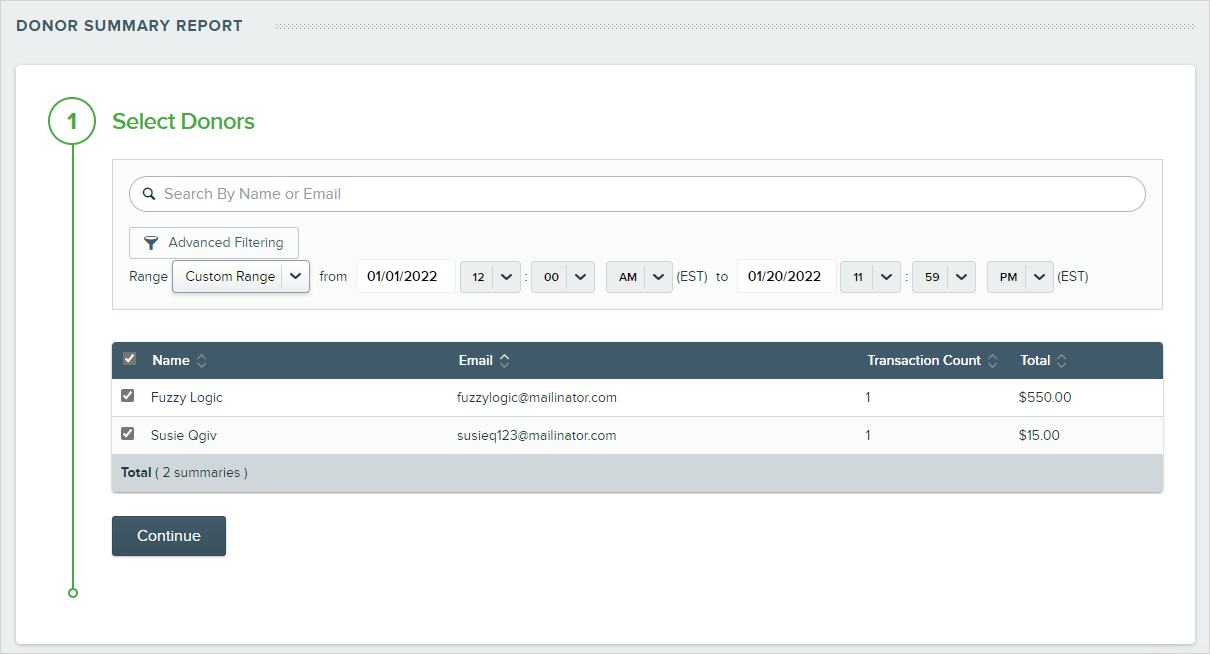The width and height of the screenshot is (1210, 654).
Task: Click the Name column header
Action: (x=171, y=360)
